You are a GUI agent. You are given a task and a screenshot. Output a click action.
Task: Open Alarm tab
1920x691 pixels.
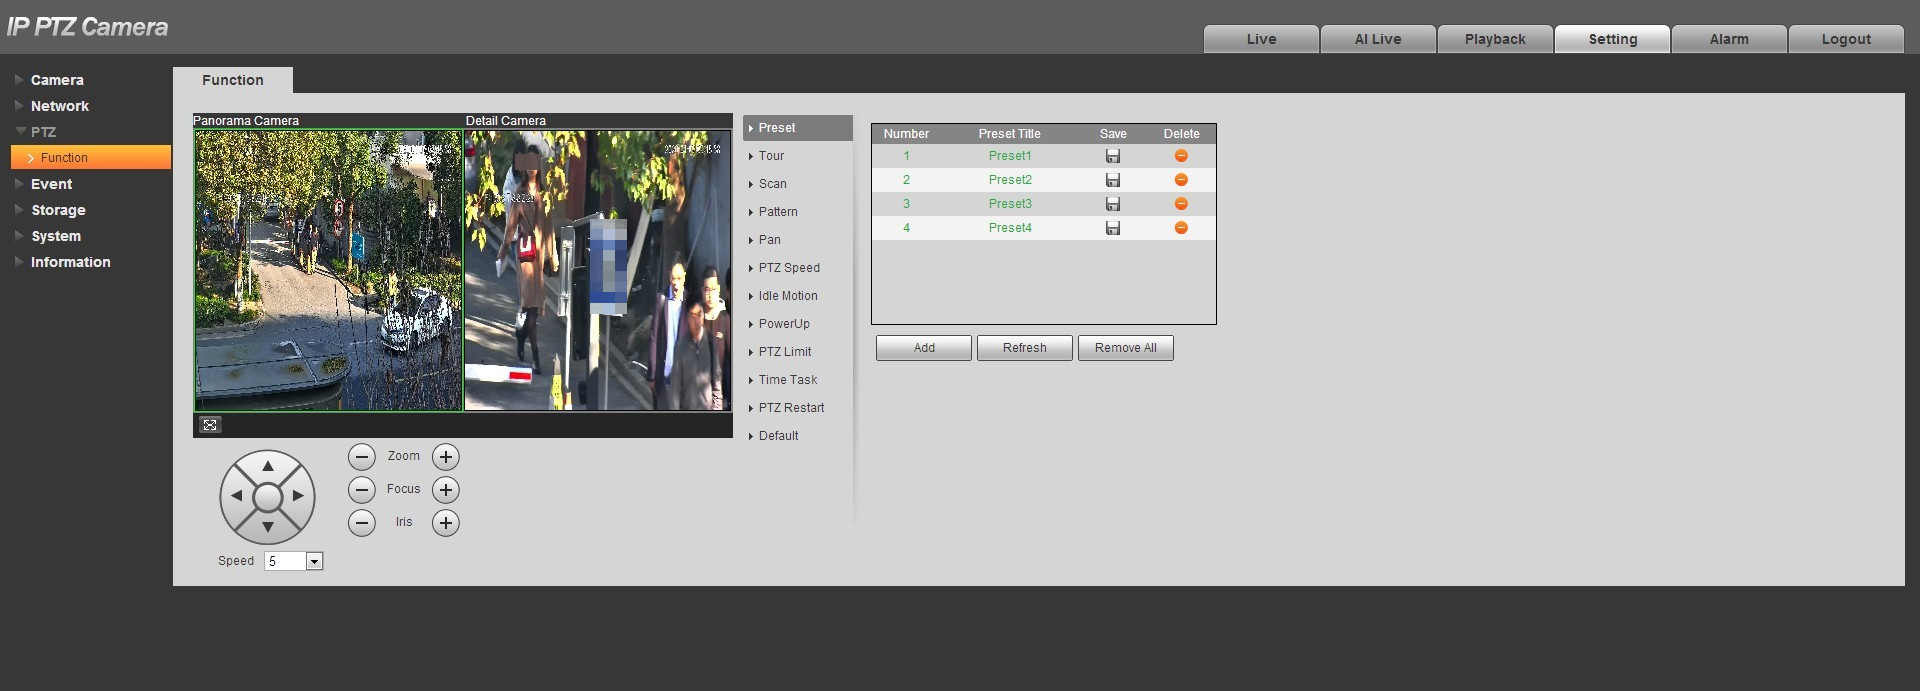[1729, 39]
